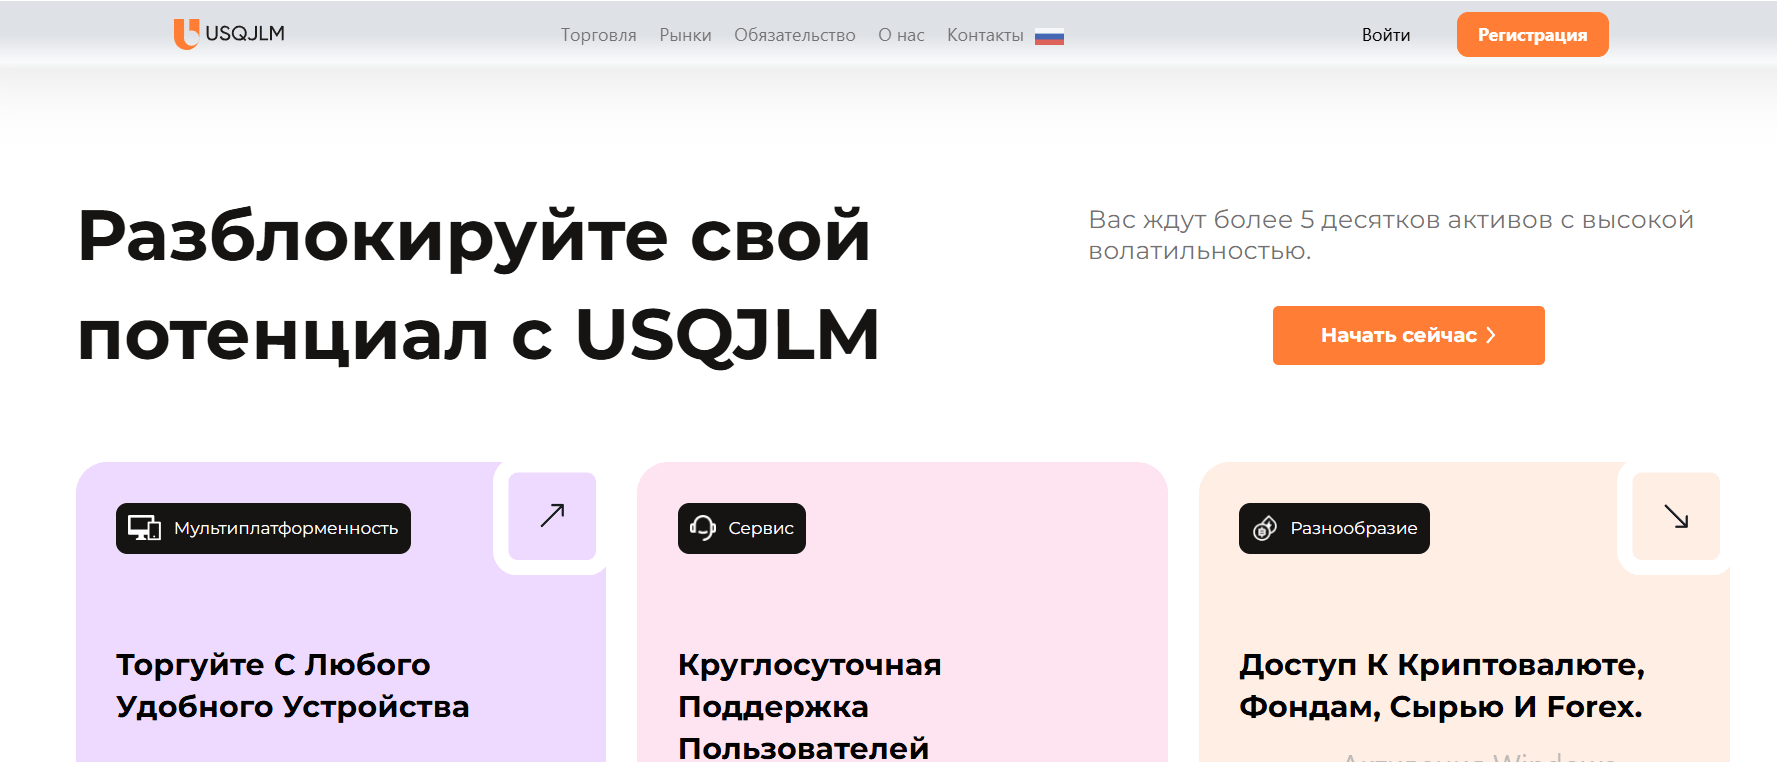Click the coins icon in Разнообразие badge

tap(1265, 528)
